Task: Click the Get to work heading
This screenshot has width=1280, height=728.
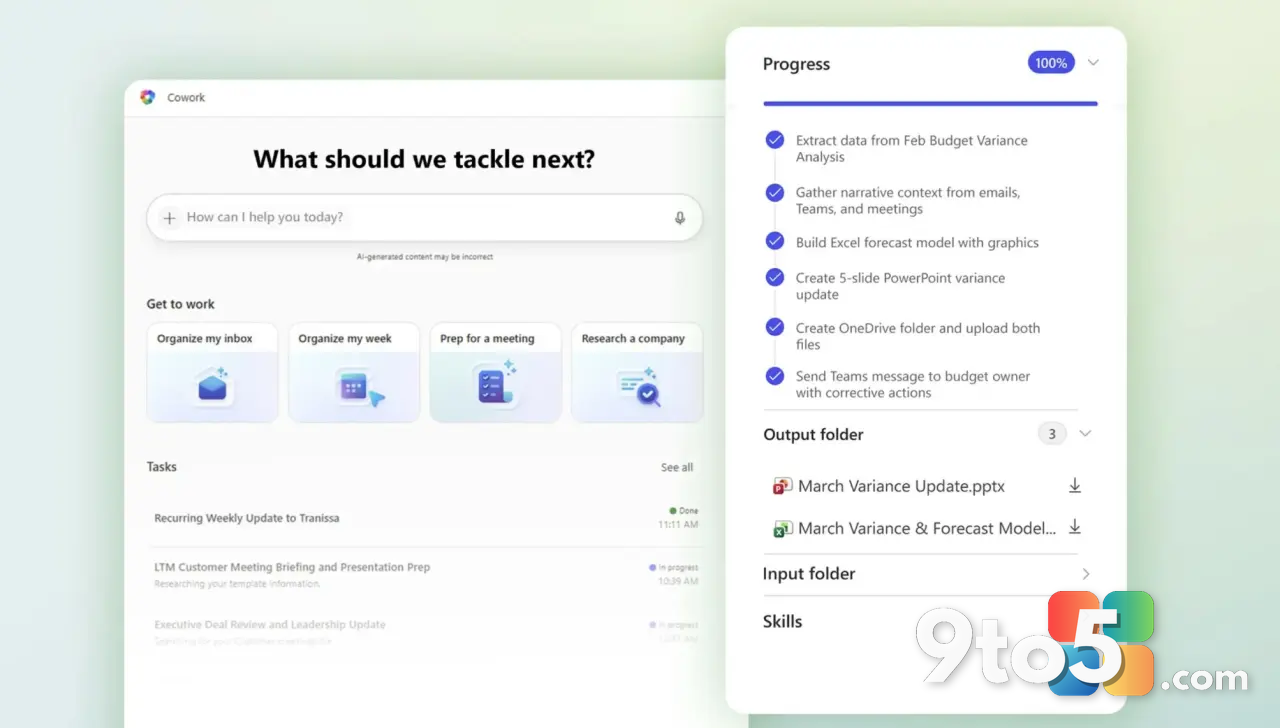Action: click(181, 304)
